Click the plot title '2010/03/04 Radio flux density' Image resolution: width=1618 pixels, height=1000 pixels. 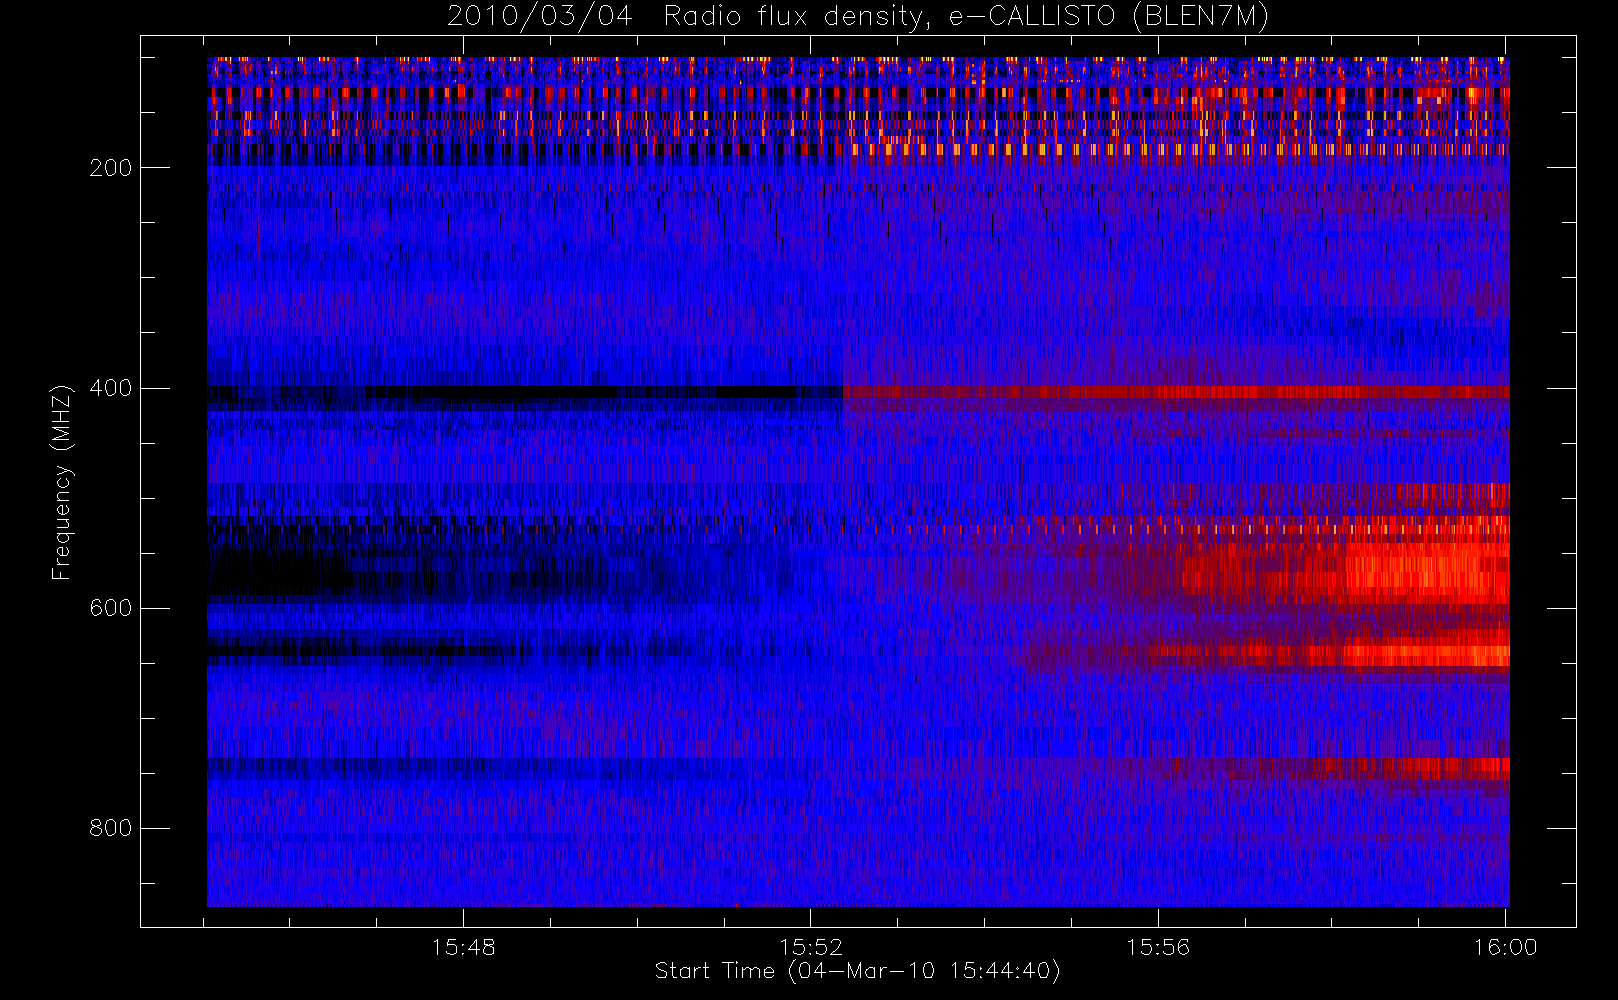(858, 16)
